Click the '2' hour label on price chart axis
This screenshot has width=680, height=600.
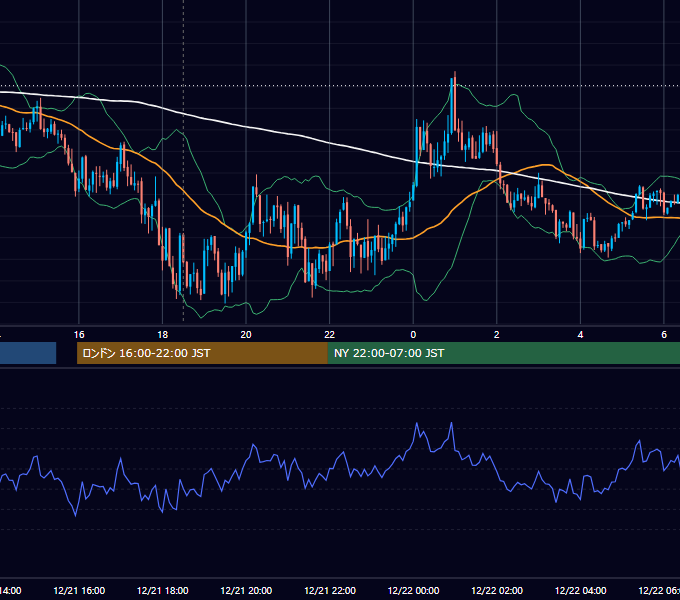click(497, 335)
